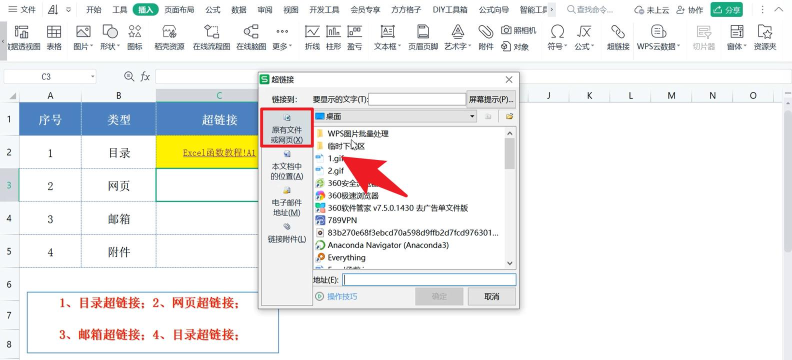Expand the 窗体 form dropdown
792x360 pixels.
pyautogui.click(x=745, y=46)
